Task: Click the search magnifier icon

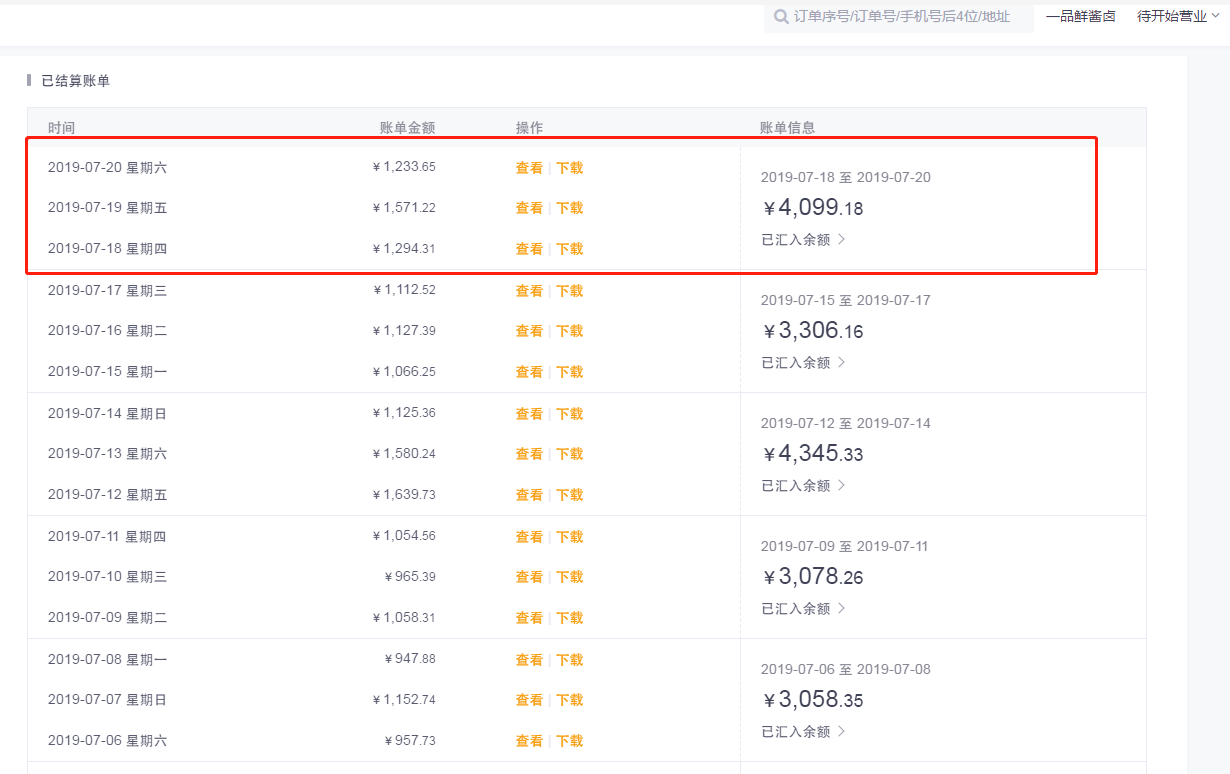Action: [781, 17]
